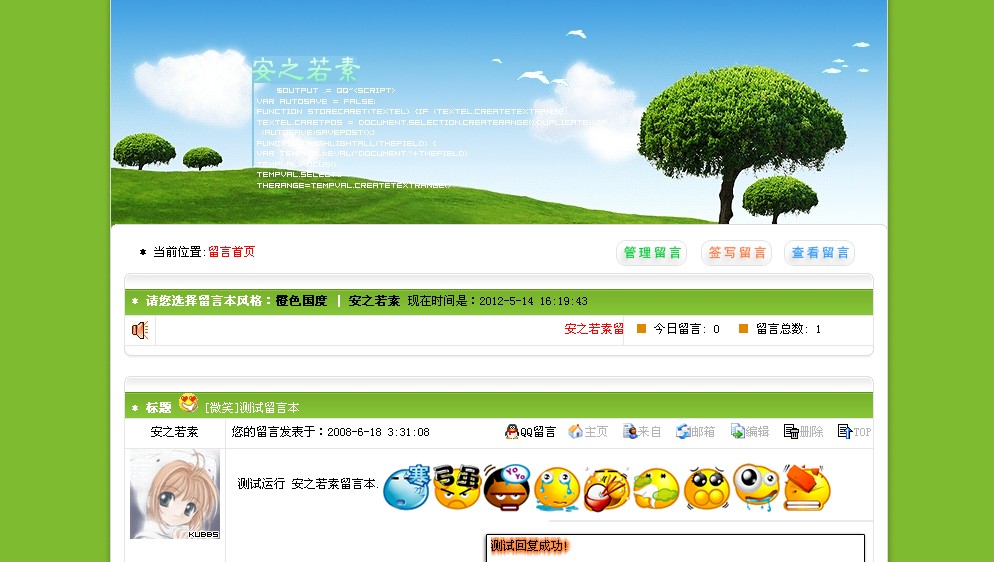This screenshot has height=562, width=994.
Task: Select the 安之若素 guestbook style
Action: pos(374,301)
